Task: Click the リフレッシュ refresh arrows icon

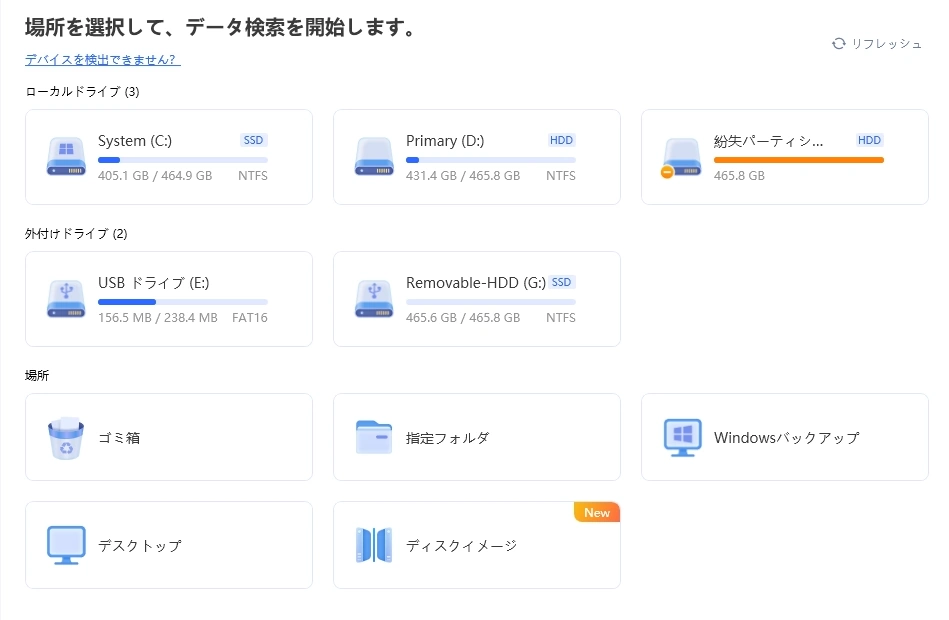Action: coord(838,44)
